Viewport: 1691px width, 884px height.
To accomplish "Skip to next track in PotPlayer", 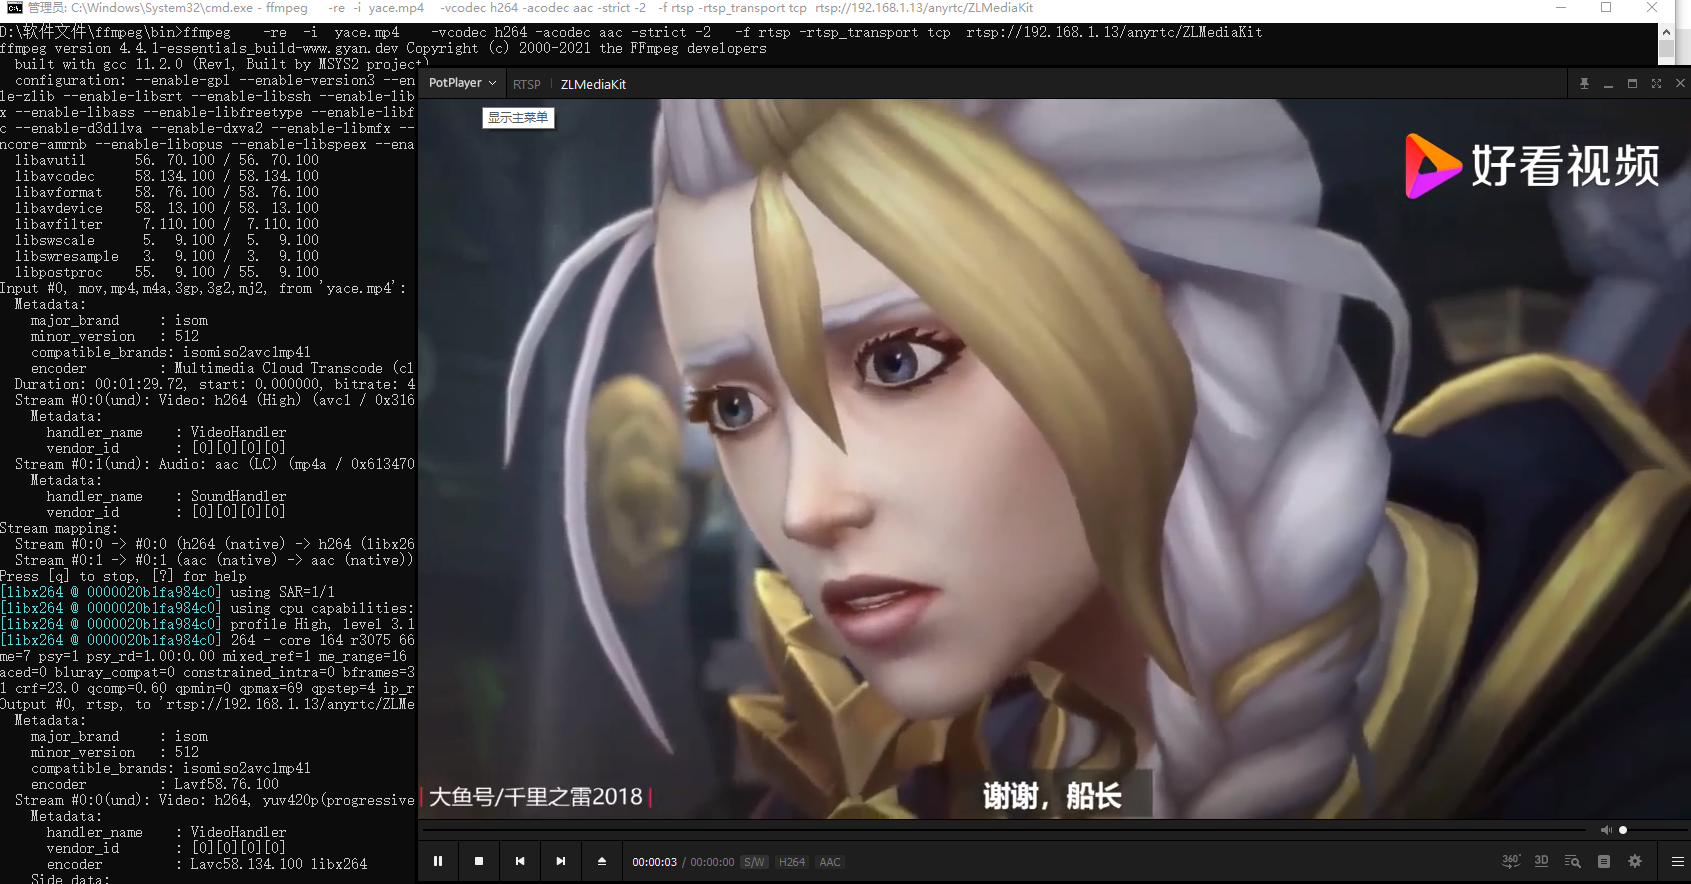I will click(561, 861).
